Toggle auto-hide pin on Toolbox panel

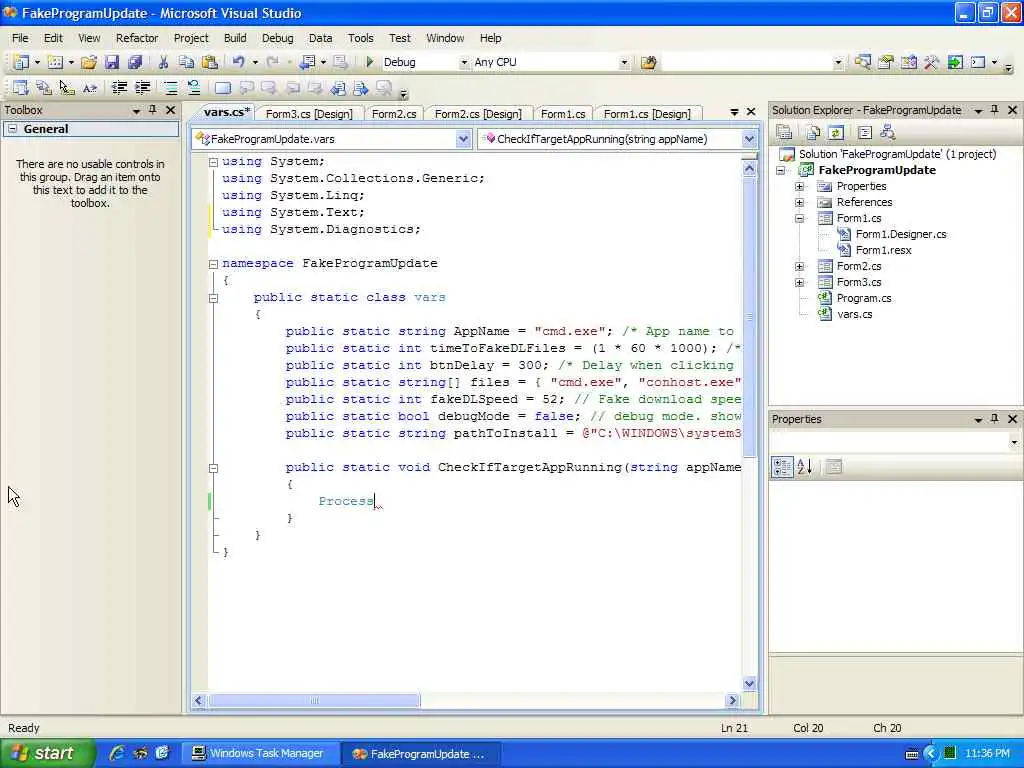click(x=153, y=110)
